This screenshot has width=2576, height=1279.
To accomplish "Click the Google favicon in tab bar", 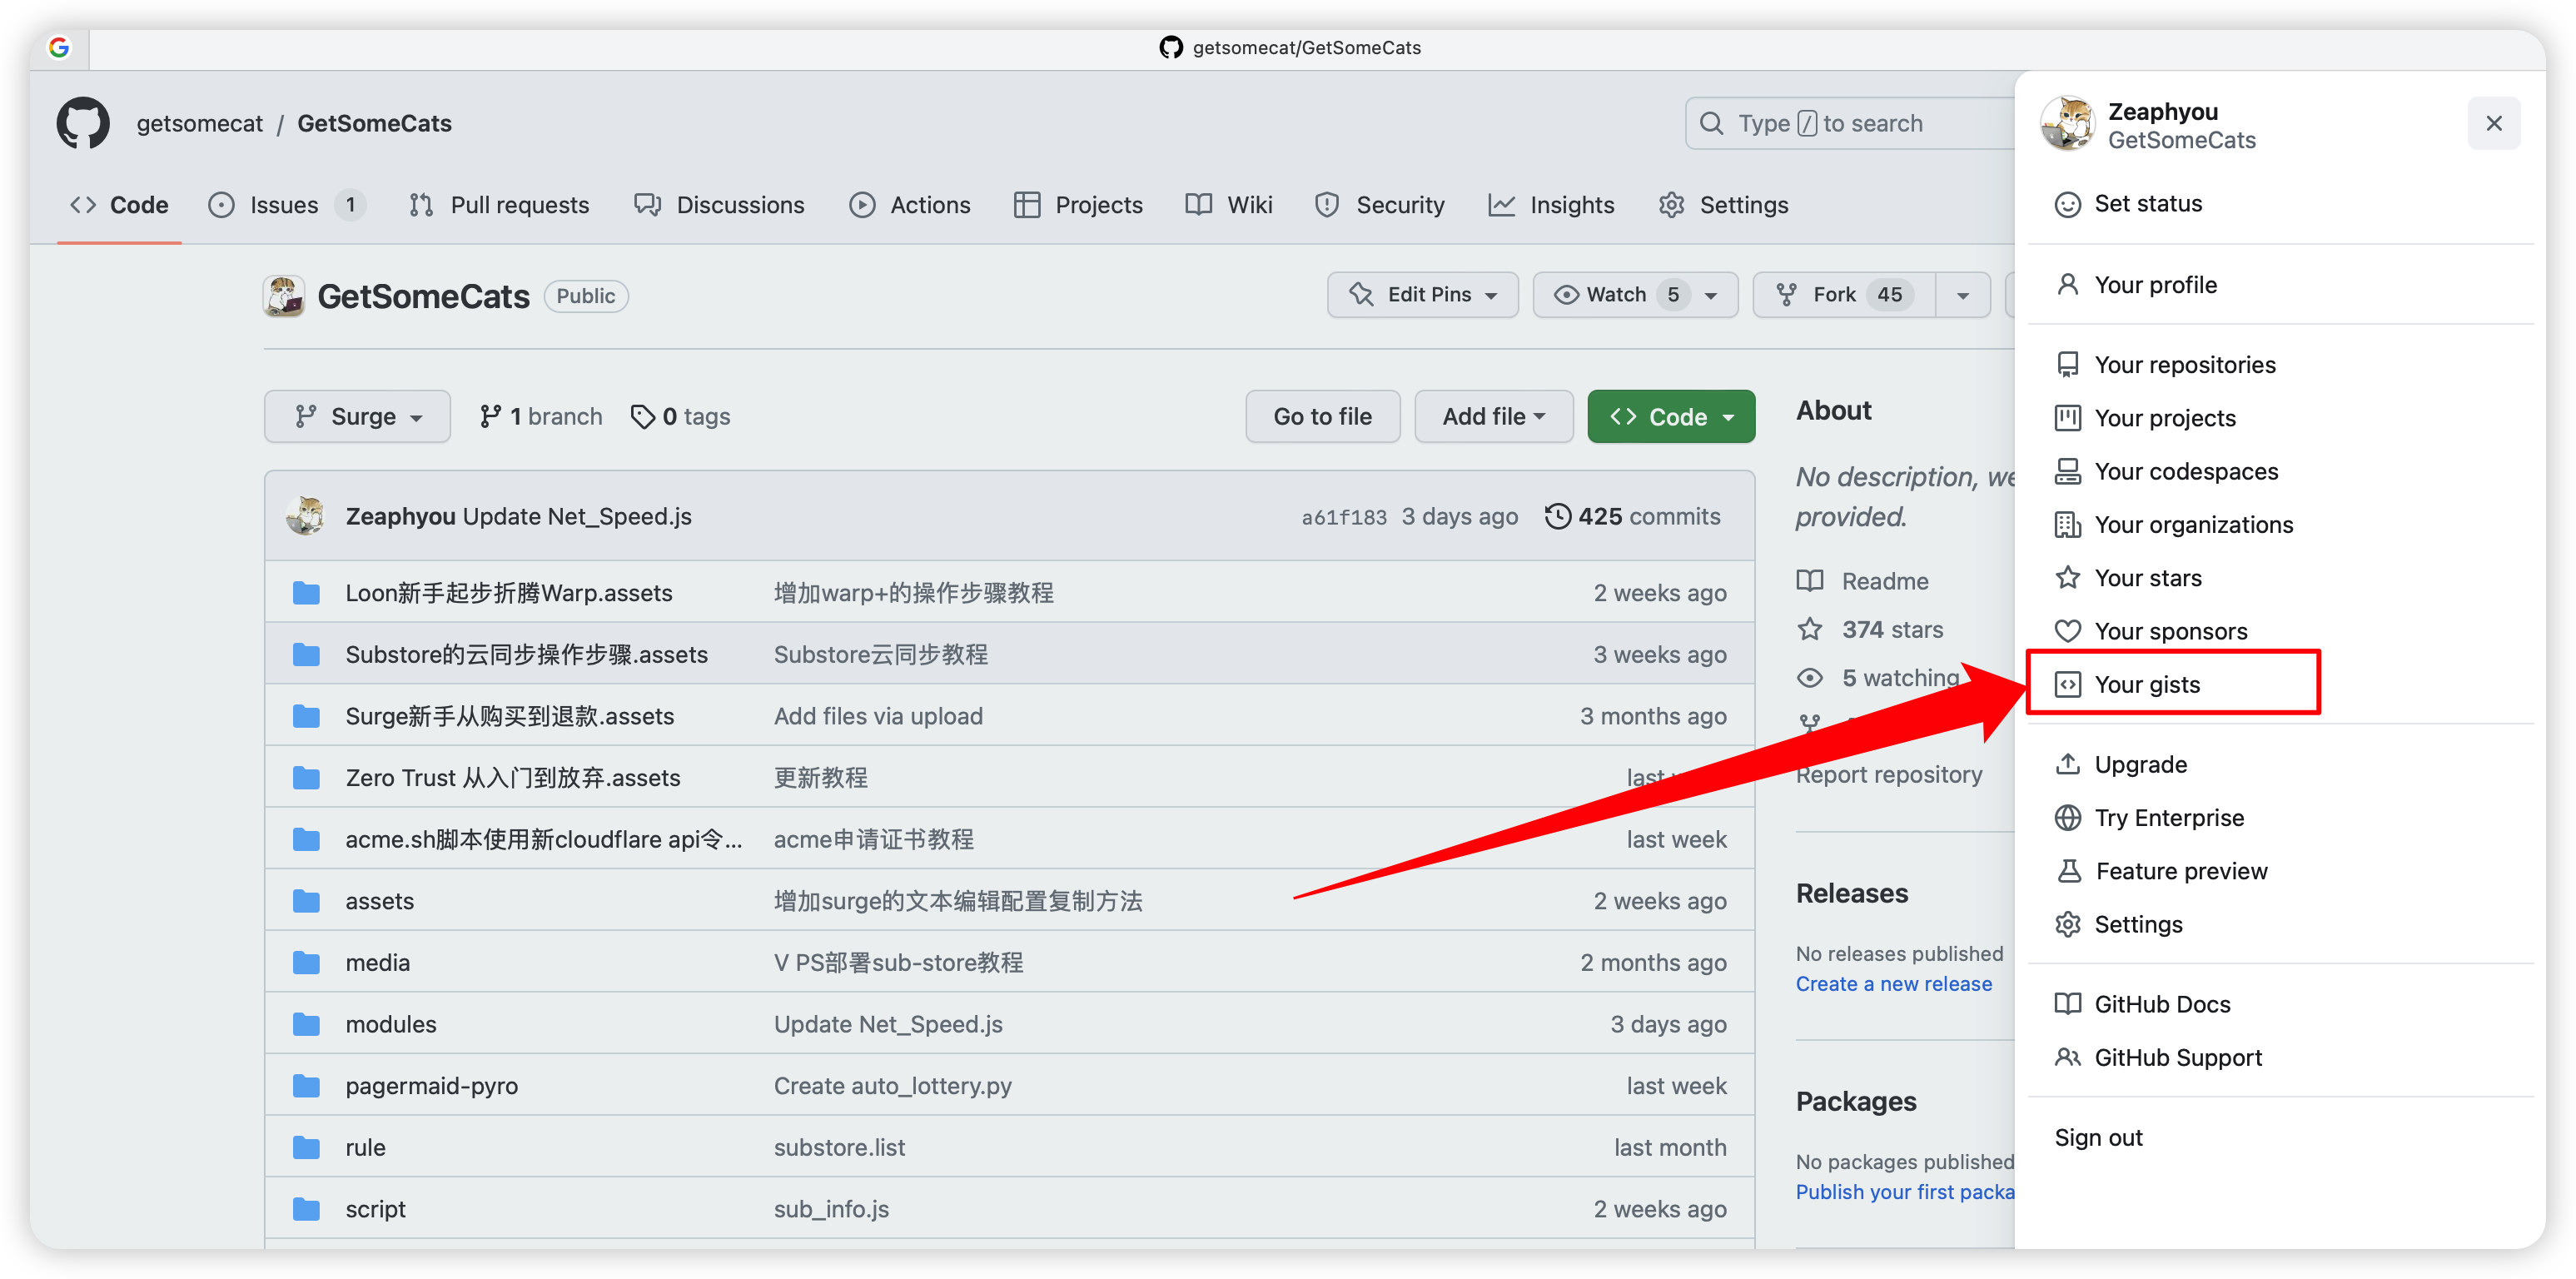I will [59, 48].
